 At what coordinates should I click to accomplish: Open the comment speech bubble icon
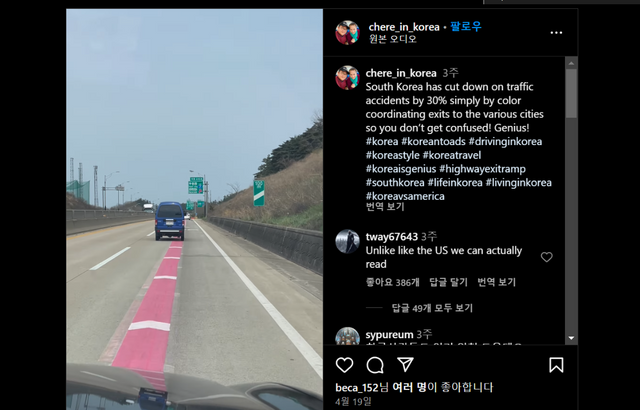coord(375,365)
